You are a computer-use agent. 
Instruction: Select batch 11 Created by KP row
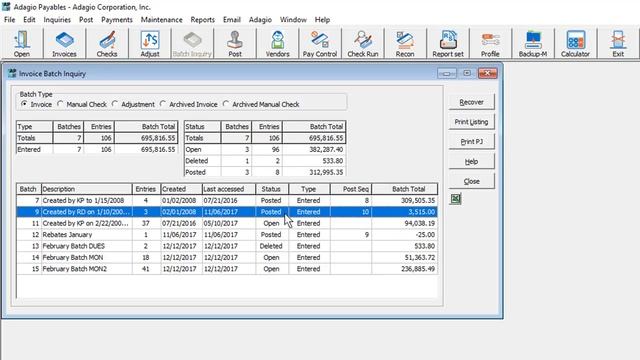point(227,223)
